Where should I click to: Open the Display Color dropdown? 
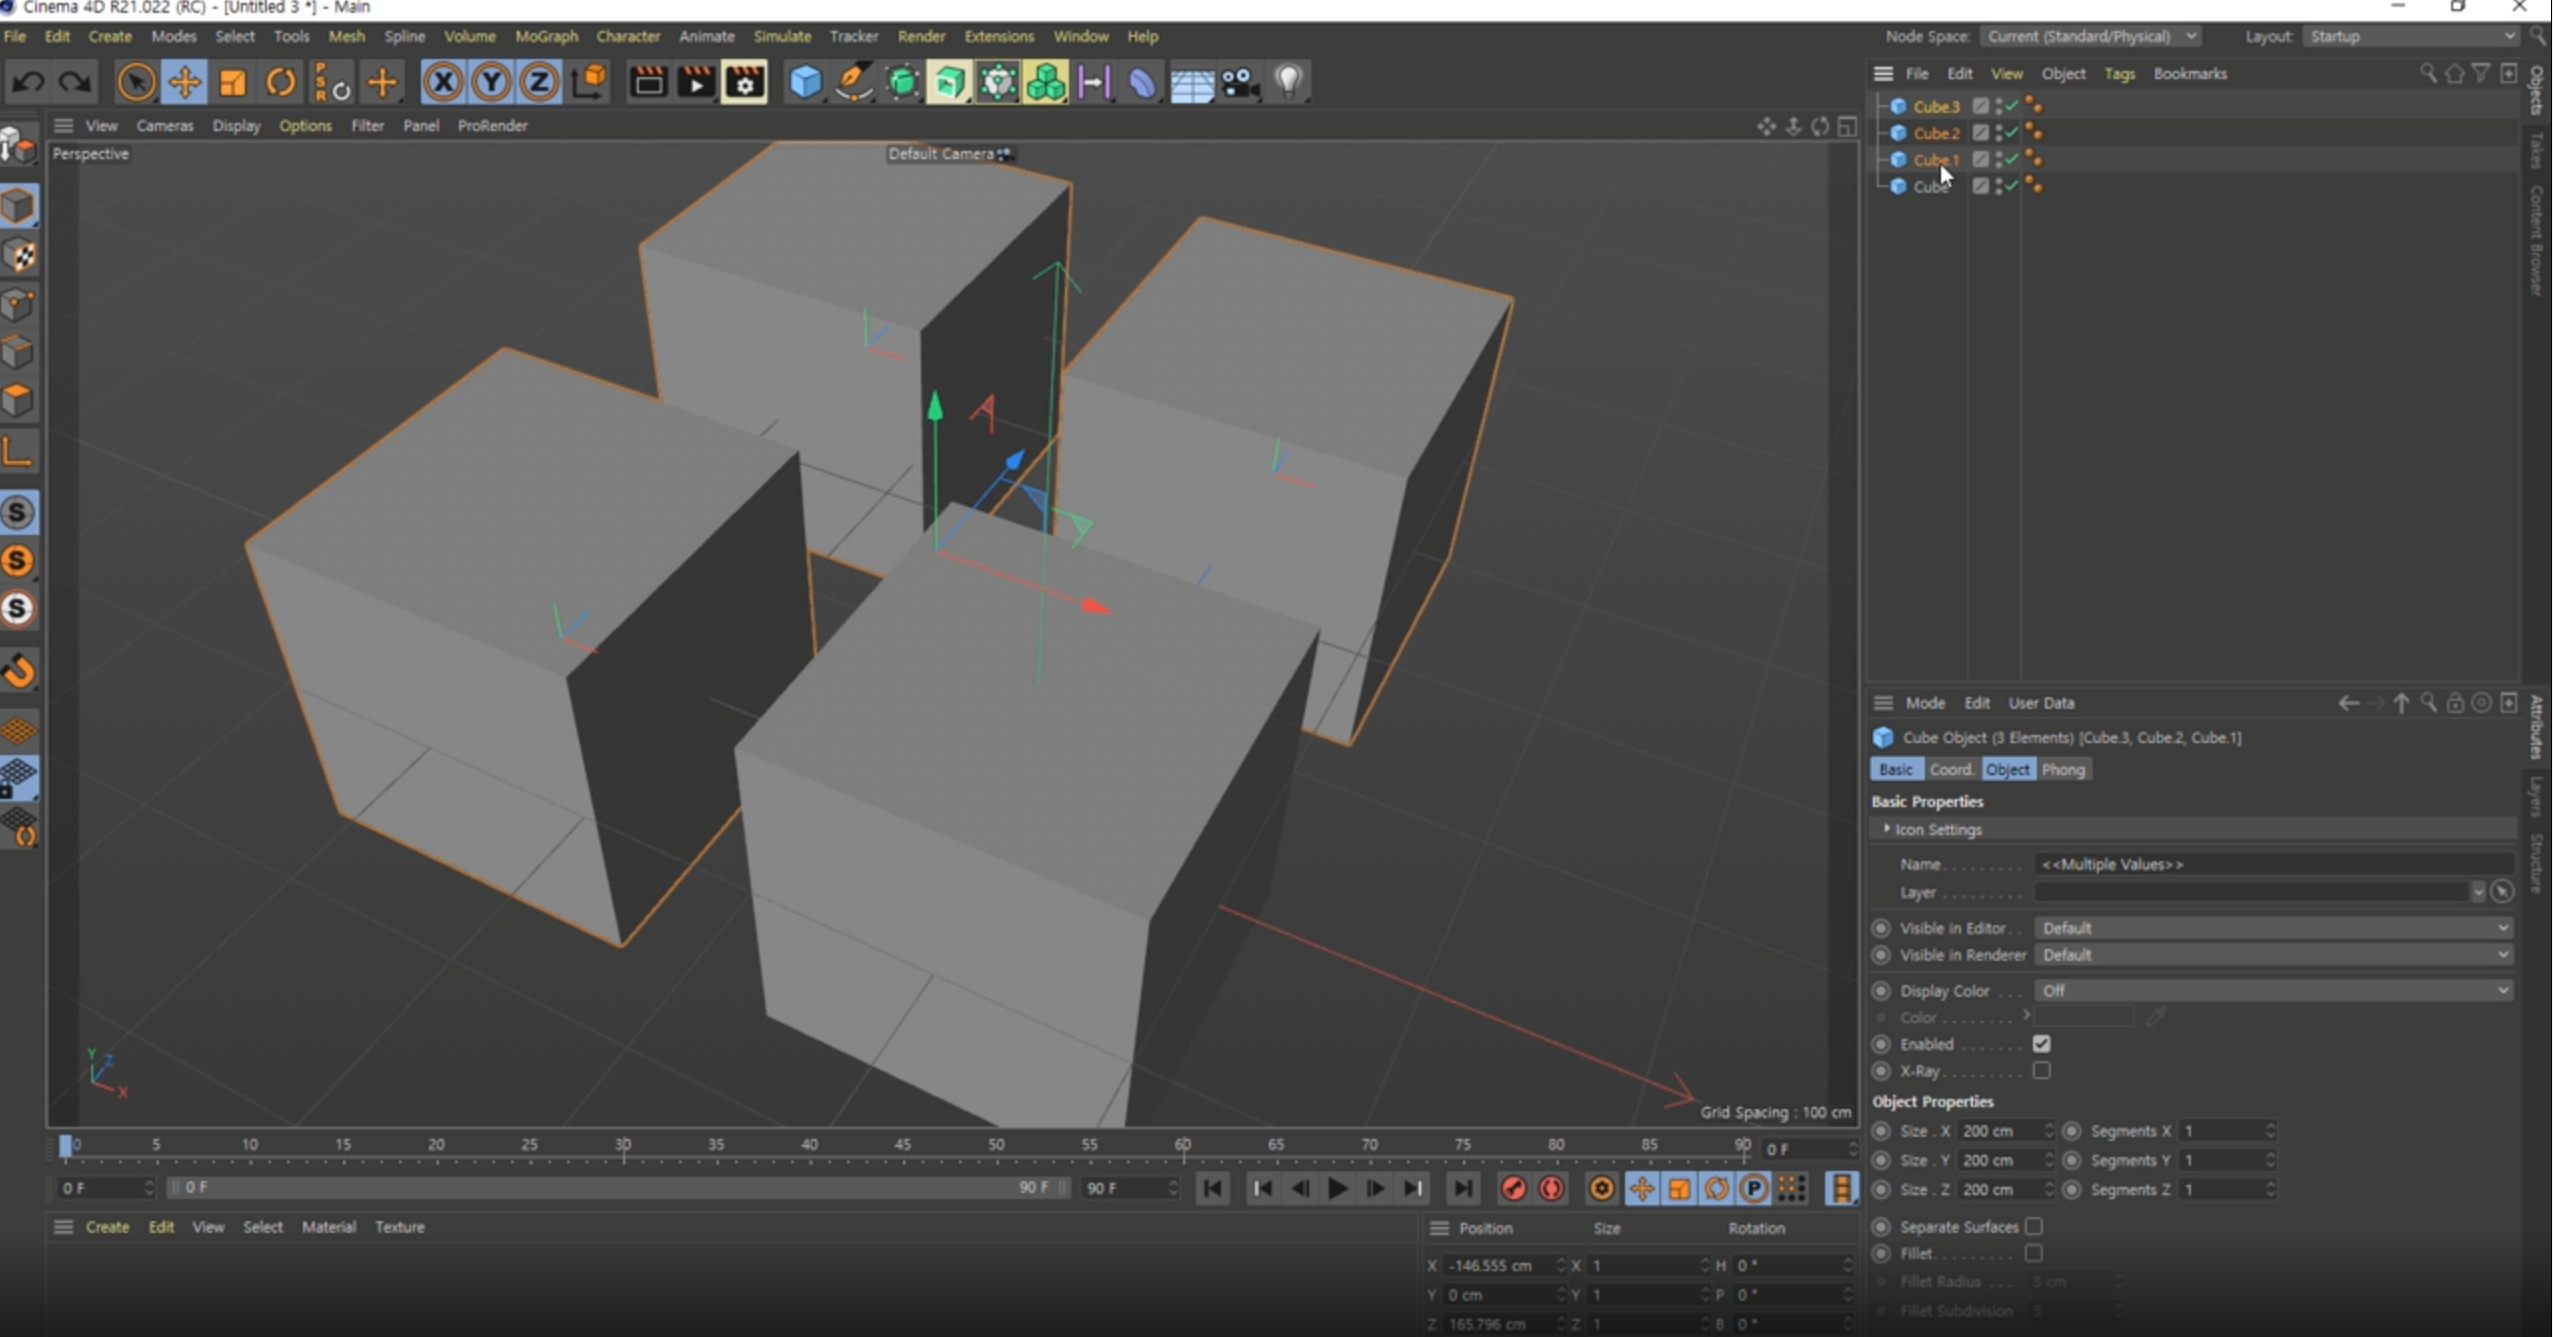pos(2274,990)
